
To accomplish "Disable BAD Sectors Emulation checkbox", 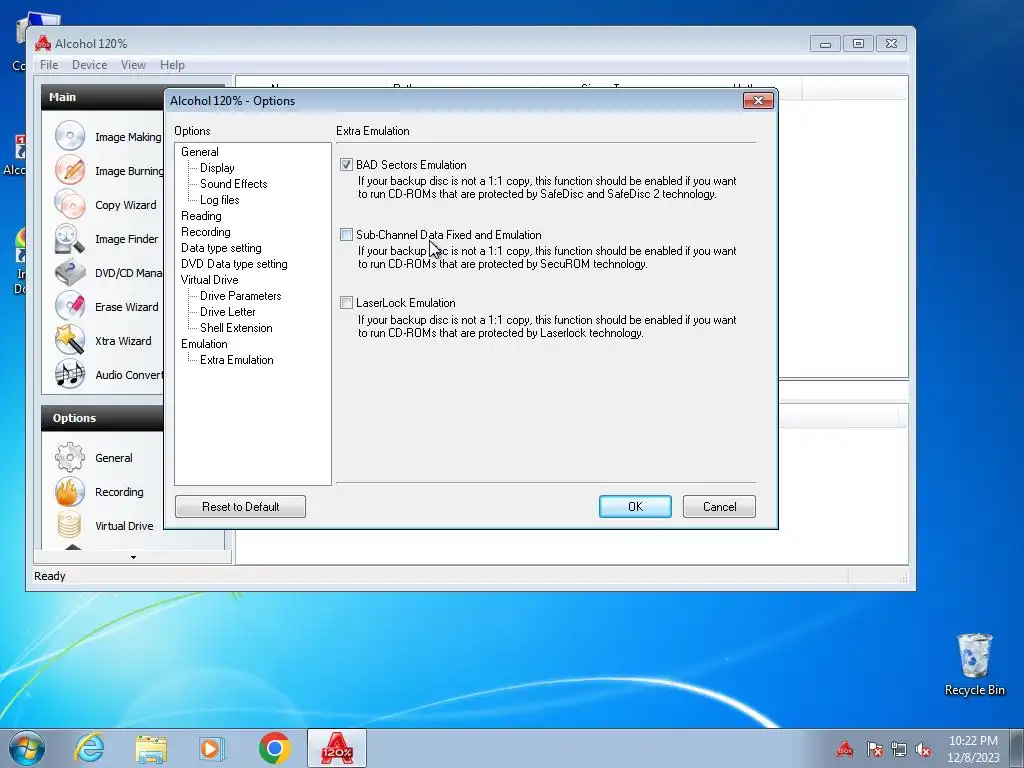I will [346, 165].
